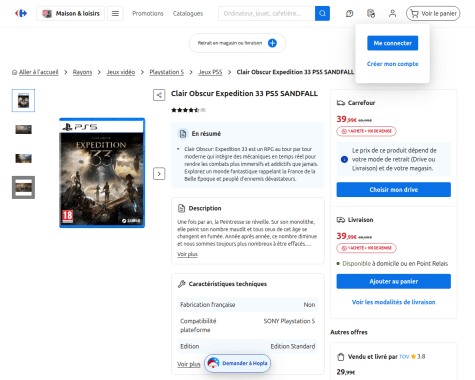This screenshot has width=475, height=380.
Task: Click the share icon beside title
Action: pyautogui.click(x=159, y=95)
